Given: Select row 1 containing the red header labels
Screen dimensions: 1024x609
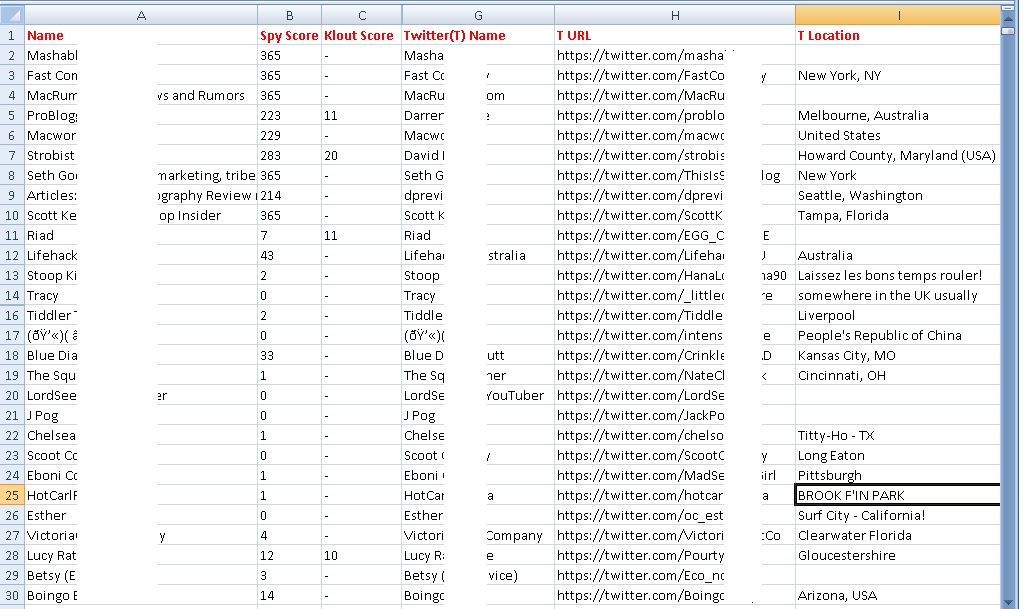Looking at the screenshot, I should tap(11, 35).
